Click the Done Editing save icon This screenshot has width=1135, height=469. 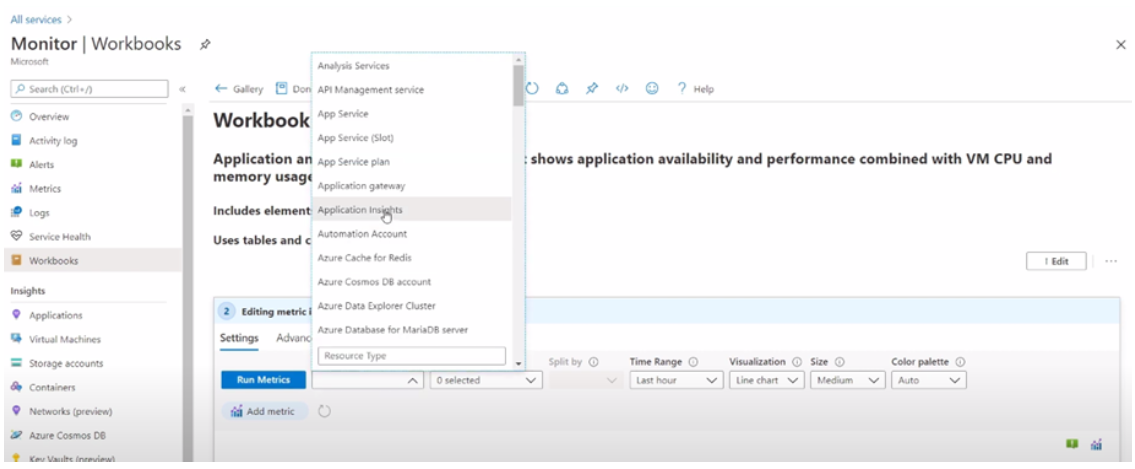coord(282,88)
